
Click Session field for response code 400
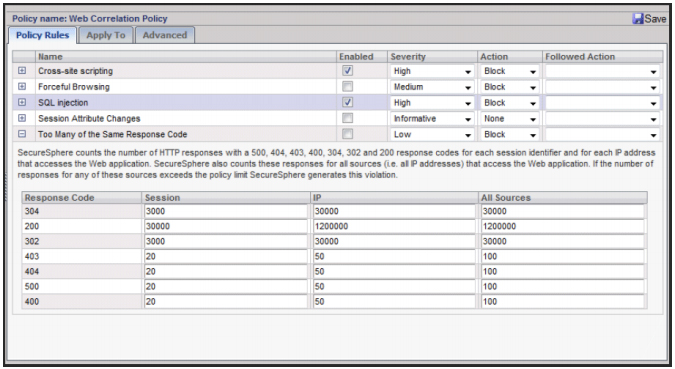coord(226,302)
